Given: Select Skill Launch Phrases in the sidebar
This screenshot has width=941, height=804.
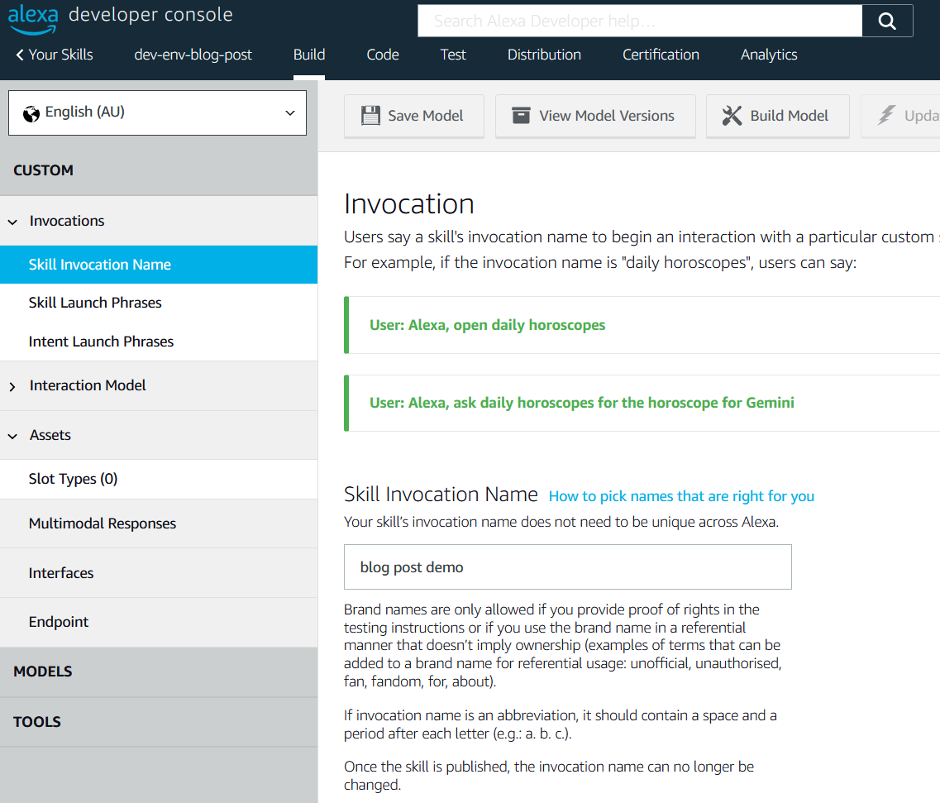Looking at the screenshot, I should click(95, 302).
